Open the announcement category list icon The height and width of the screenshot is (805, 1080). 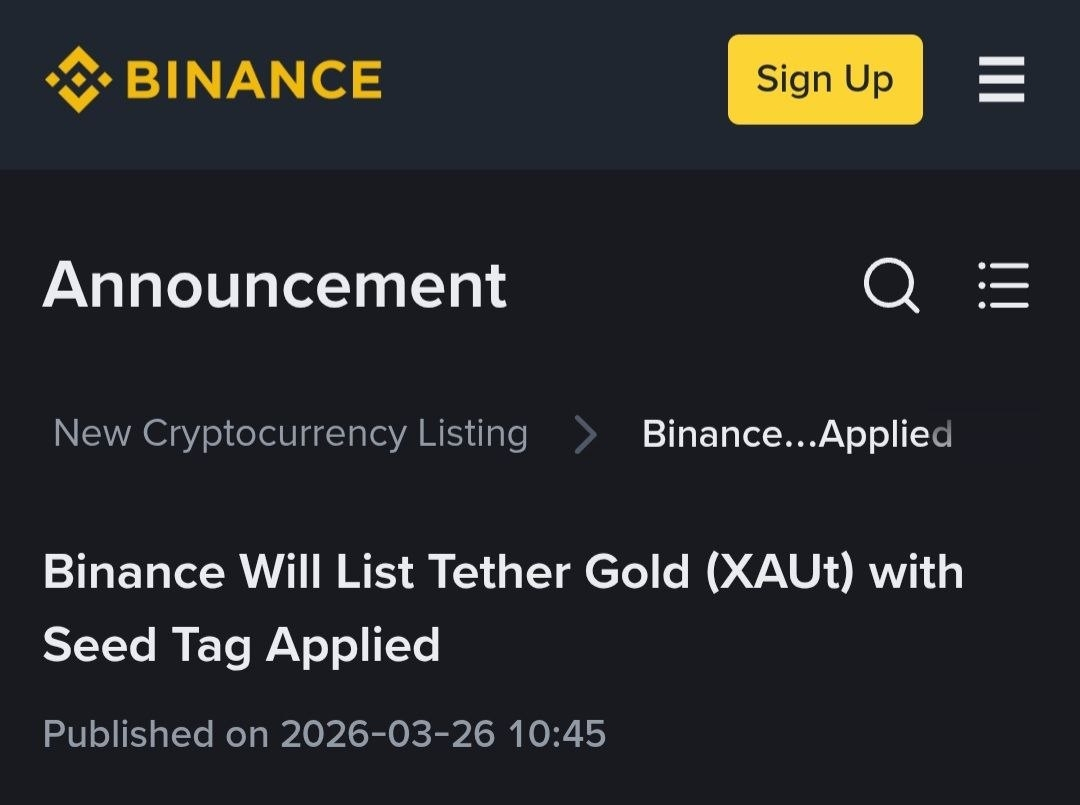point(1003,287)
